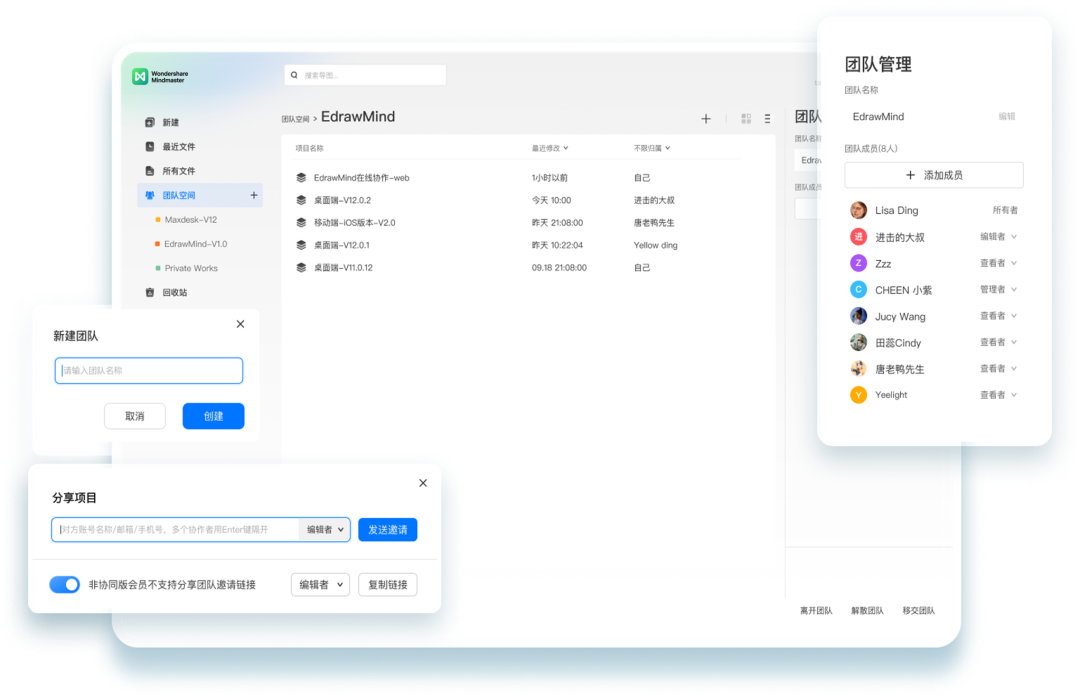Click the 创建 button
1080x696 pixels.
(x=213, y=417)
